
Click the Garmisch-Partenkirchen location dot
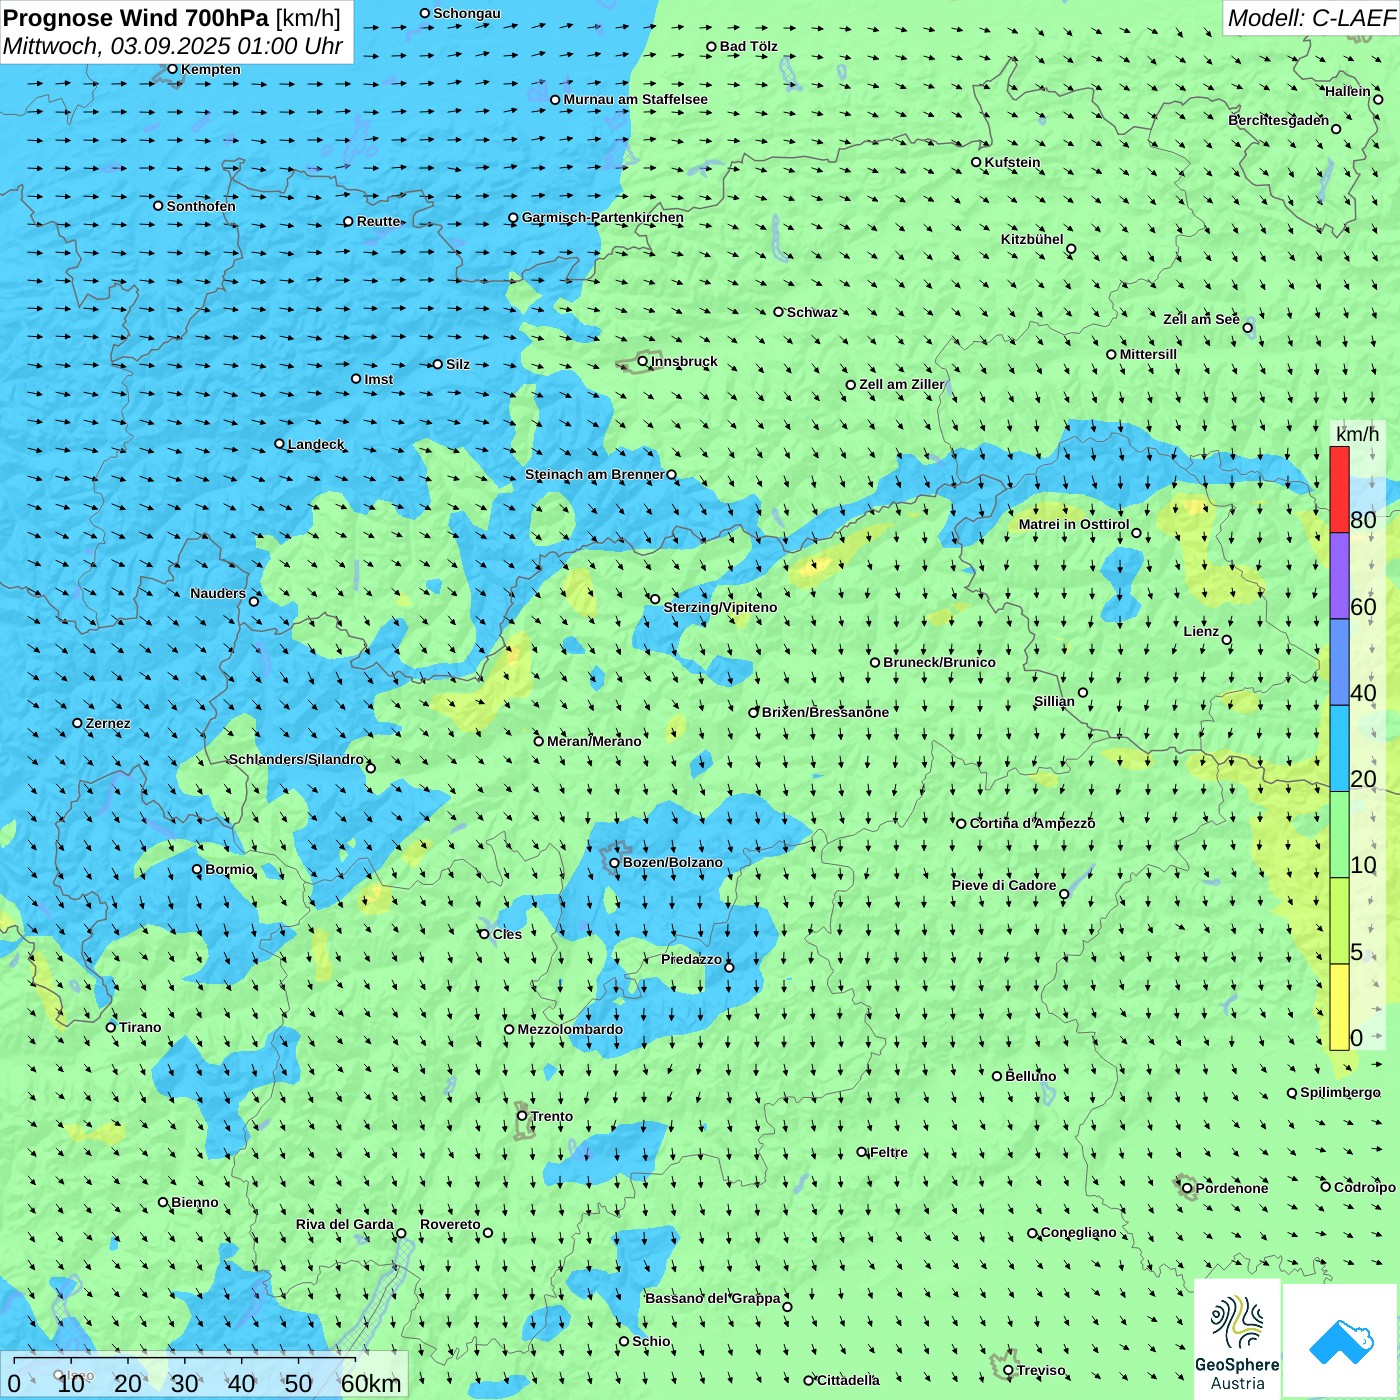(513, 217)
